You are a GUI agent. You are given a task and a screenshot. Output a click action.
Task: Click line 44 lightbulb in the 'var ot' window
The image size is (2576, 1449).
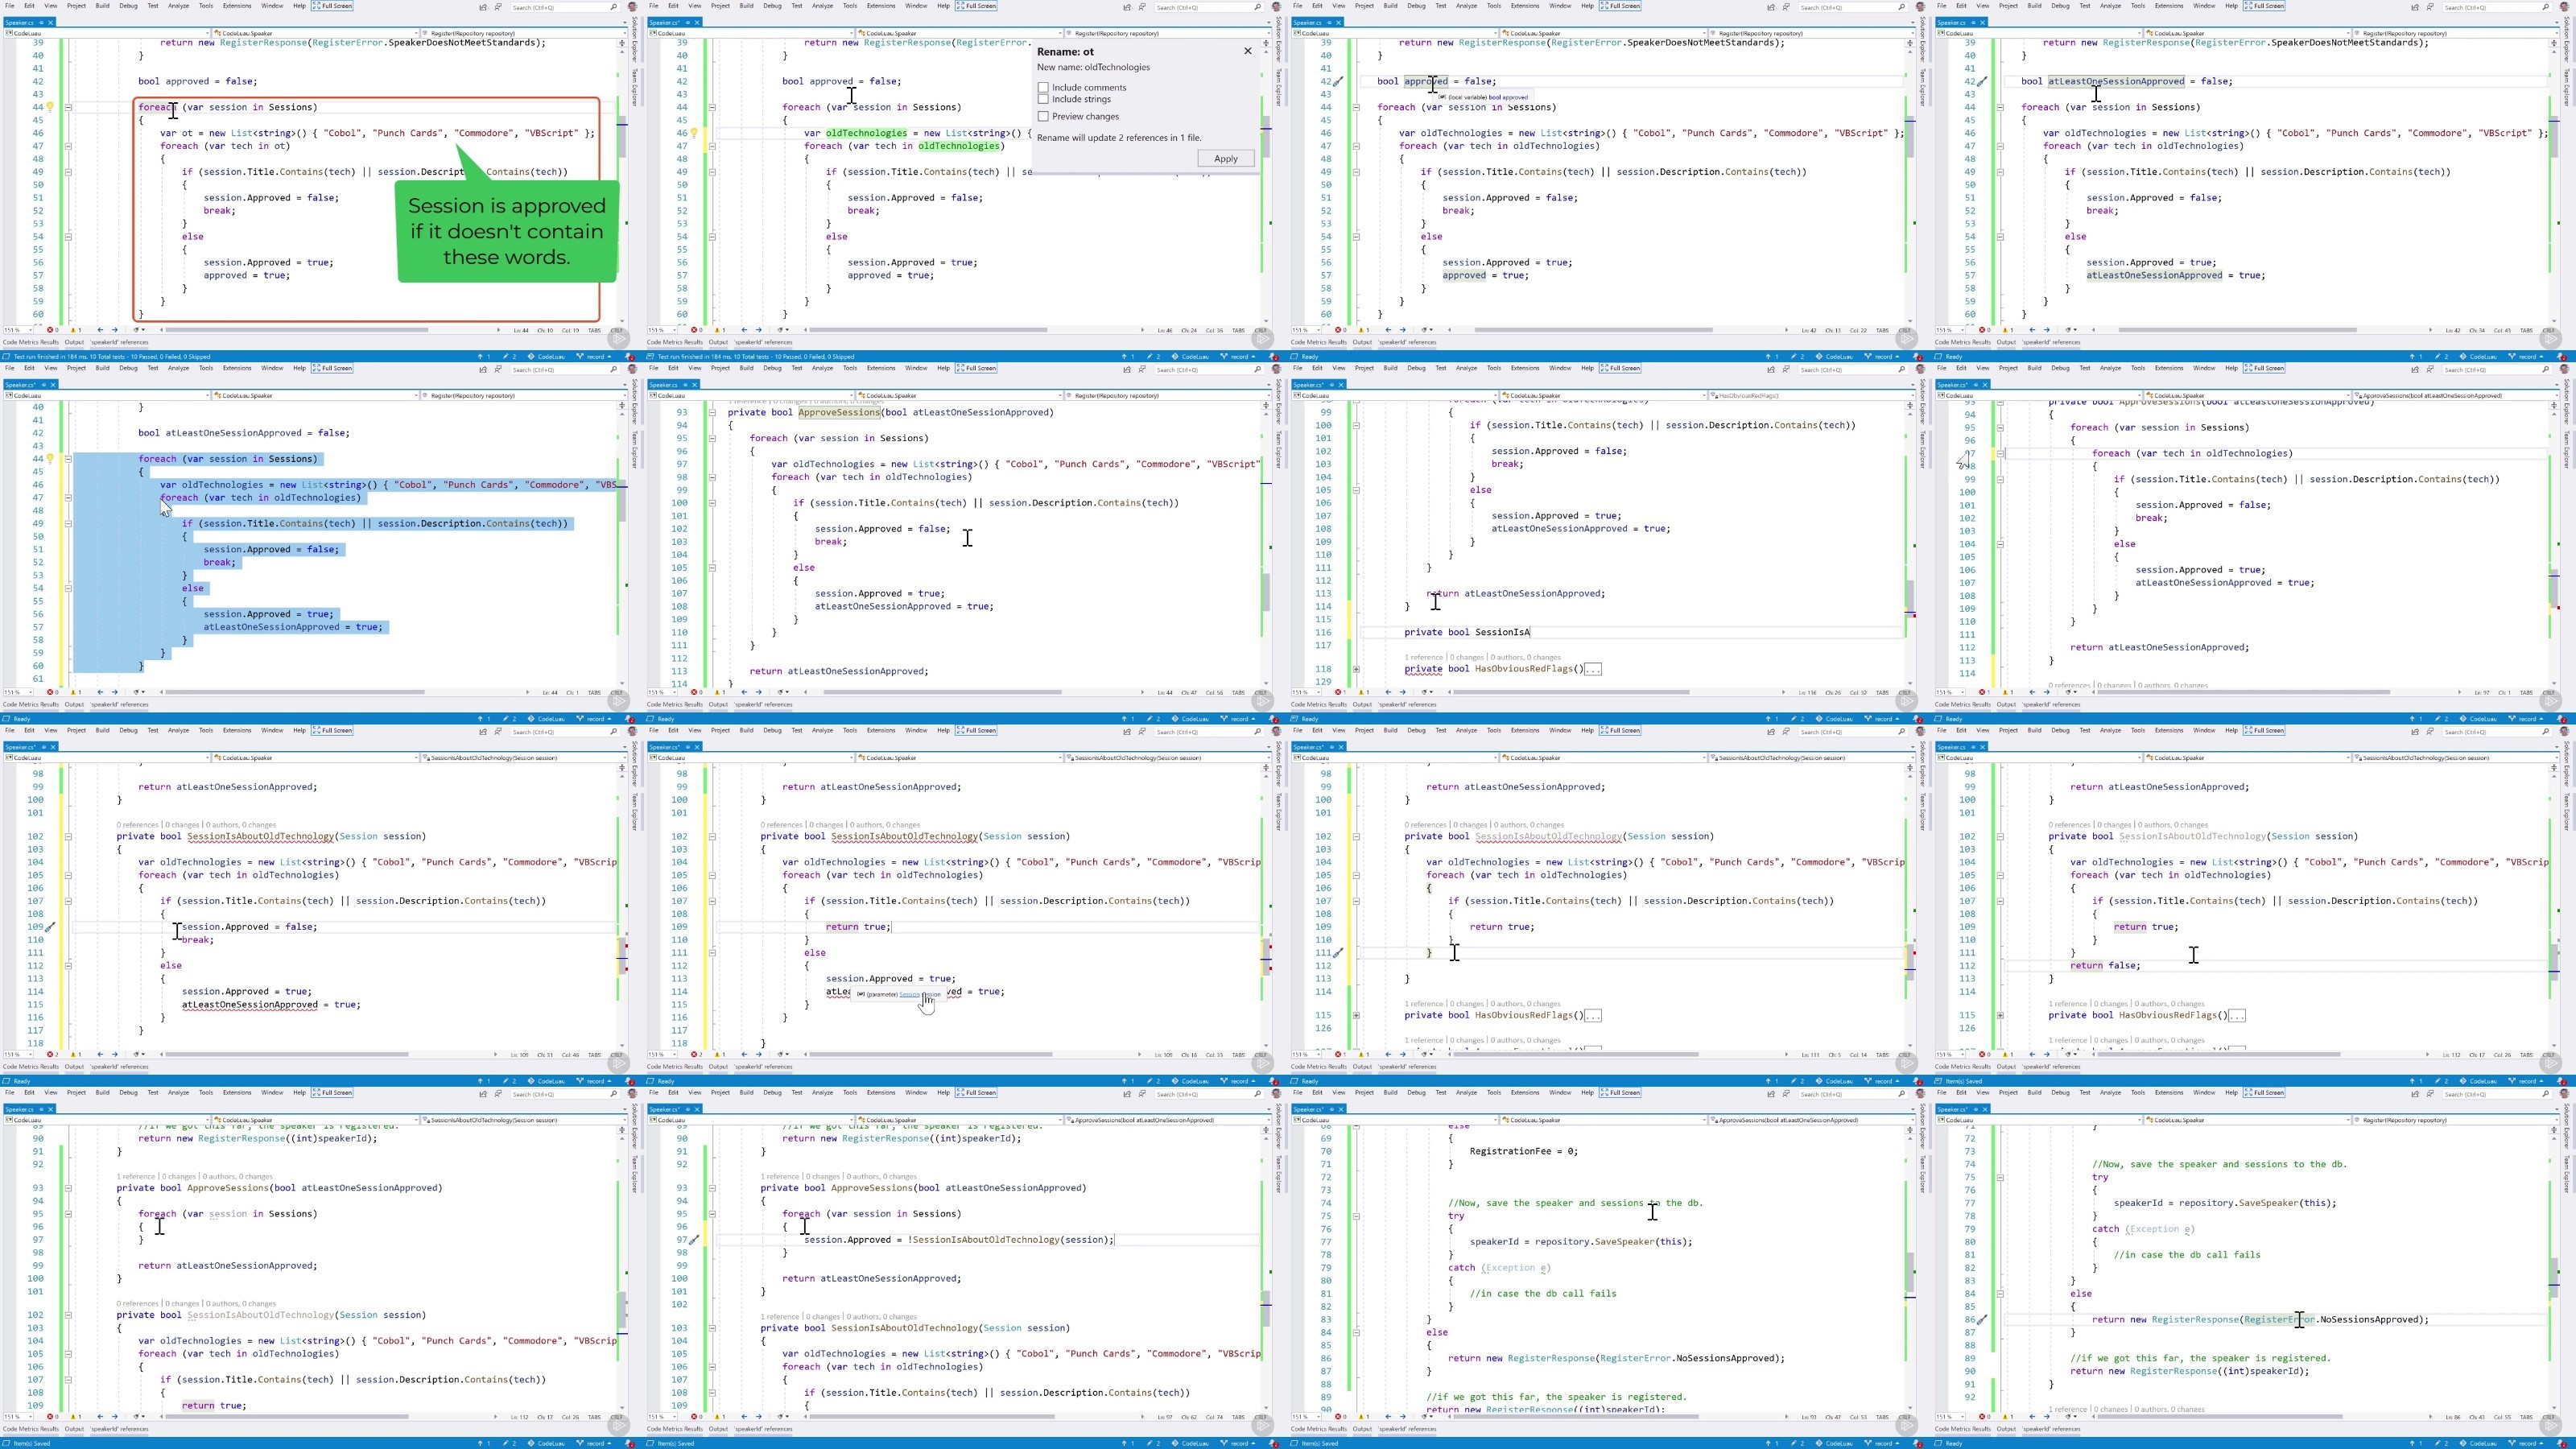50,107
